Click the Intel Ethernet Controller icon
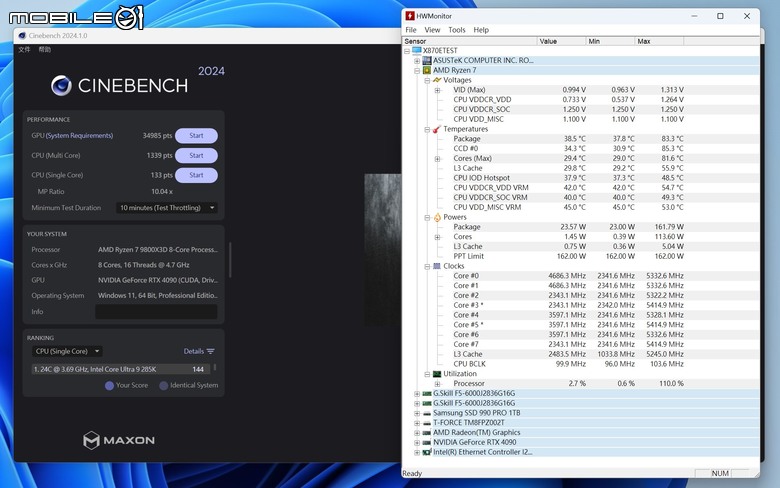Image resolution: width=780 pixels, height=488 pixels. coord(427,452)
